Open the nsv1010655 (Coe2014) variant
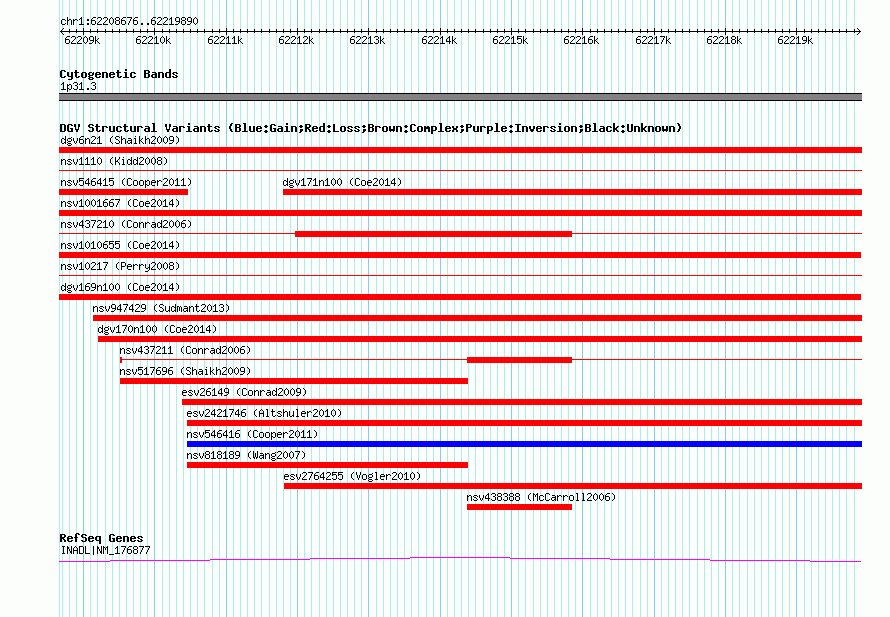This screenshot has width=890, height=617. pos(120,245)
